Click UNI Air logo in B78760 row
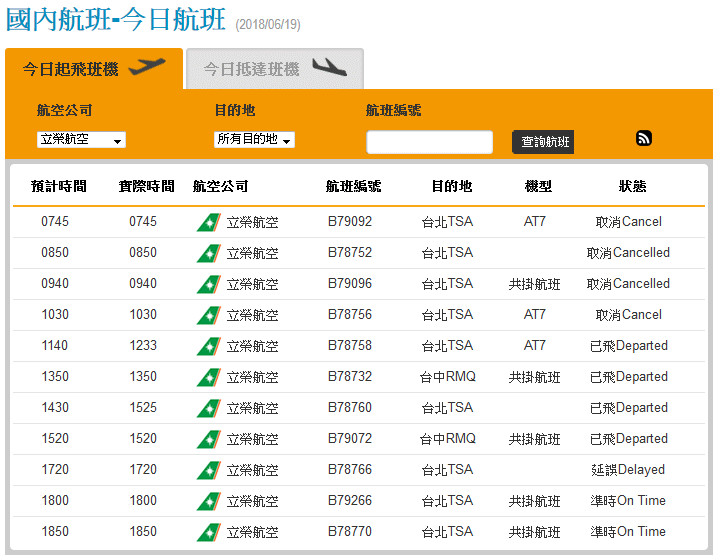 (209, 408)
